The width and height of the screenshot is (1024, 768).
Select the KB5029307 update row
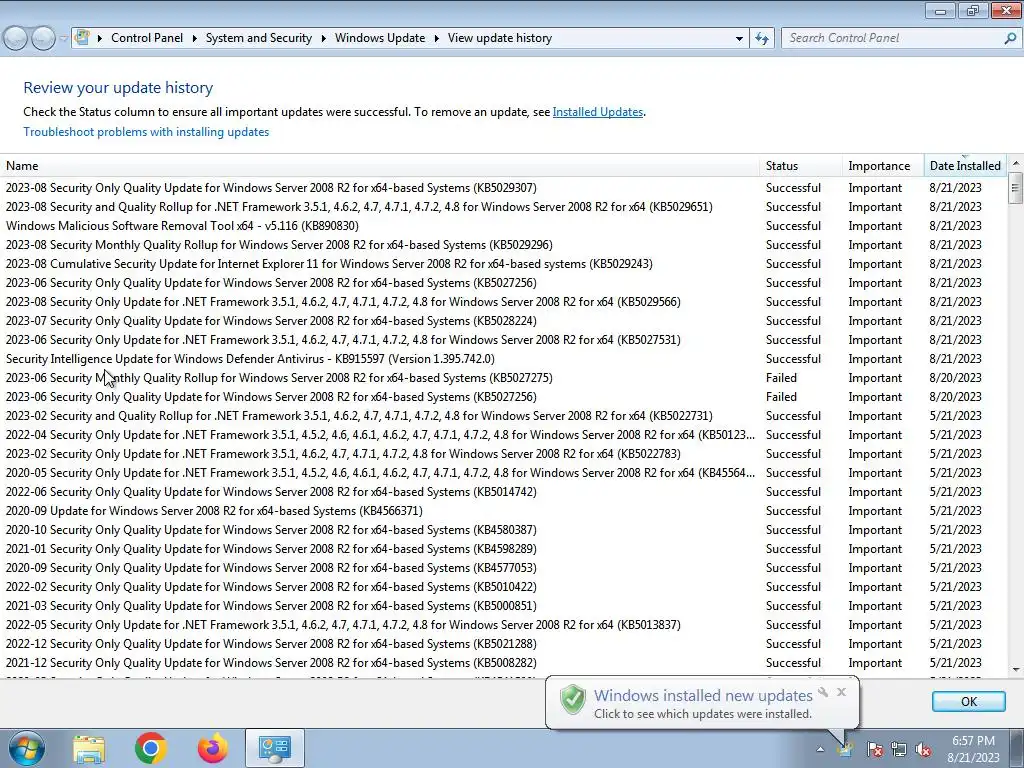[503, 188]
